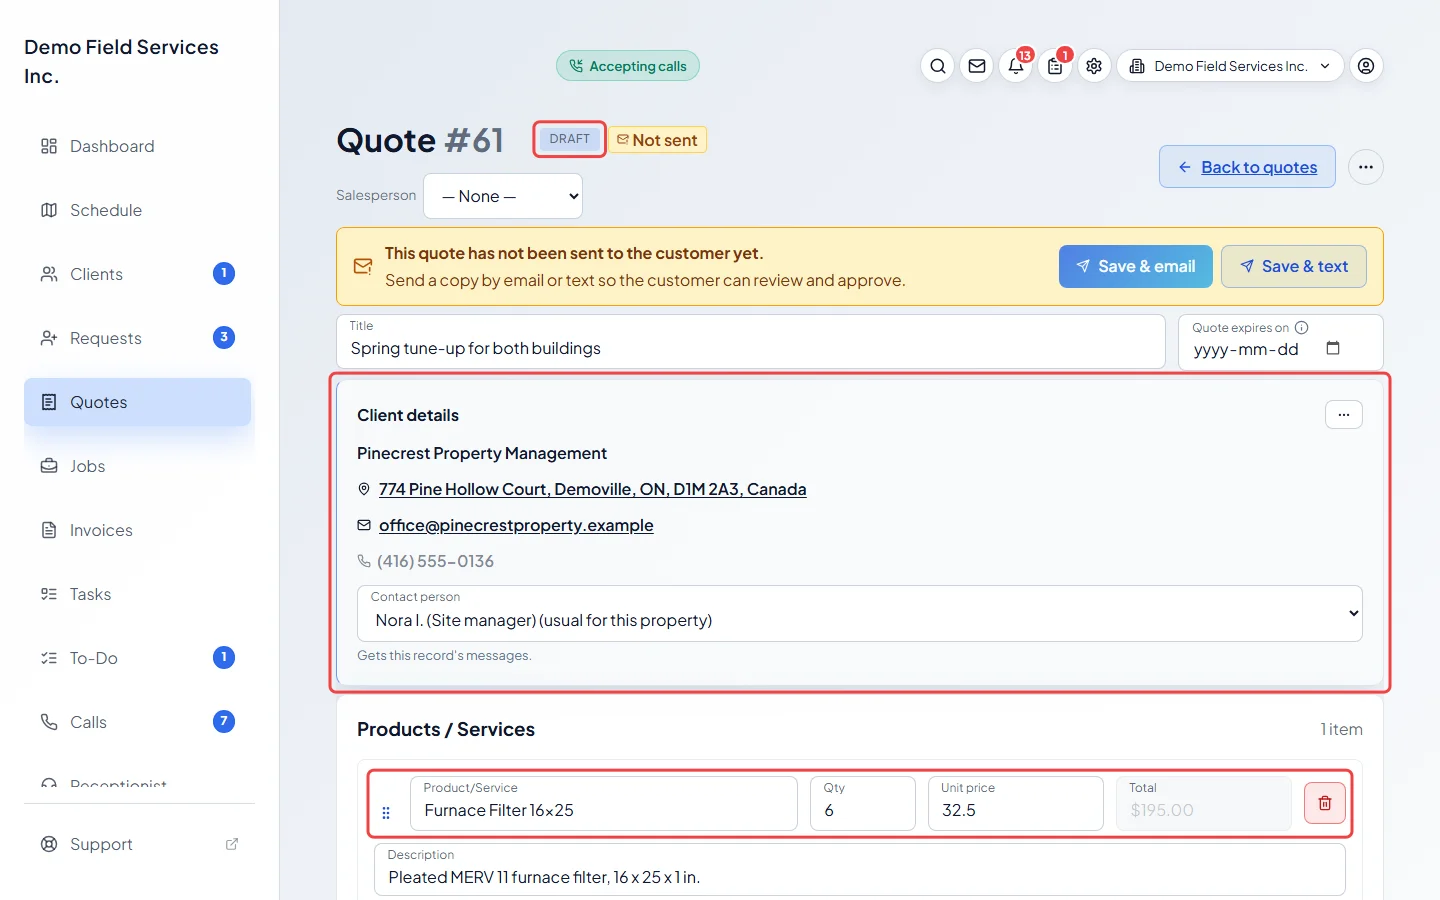Click the Clients badge showing 1
Image resolution: width=1440 pixels, height=900 pixels.
[x=224, y=273]
